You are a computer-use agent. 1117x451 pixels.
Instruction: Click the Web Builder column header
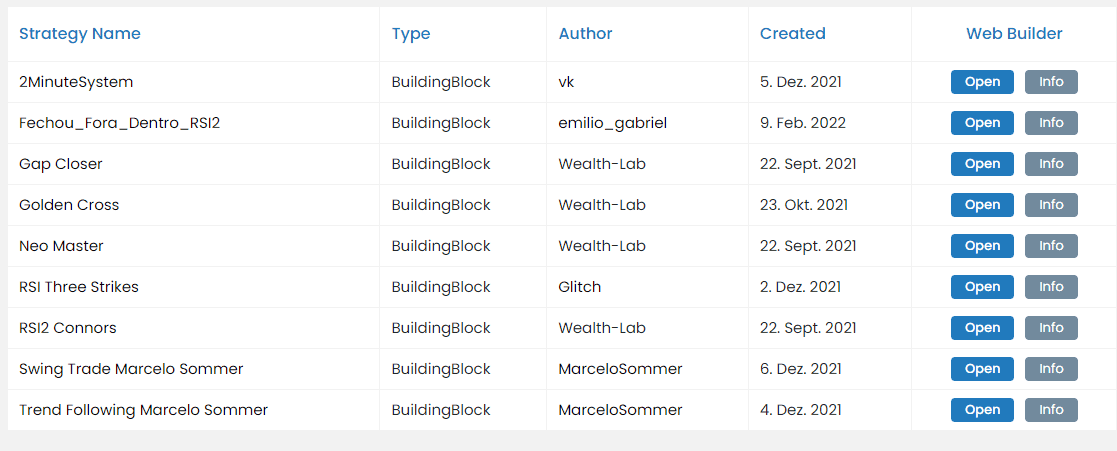(1014, 33)
